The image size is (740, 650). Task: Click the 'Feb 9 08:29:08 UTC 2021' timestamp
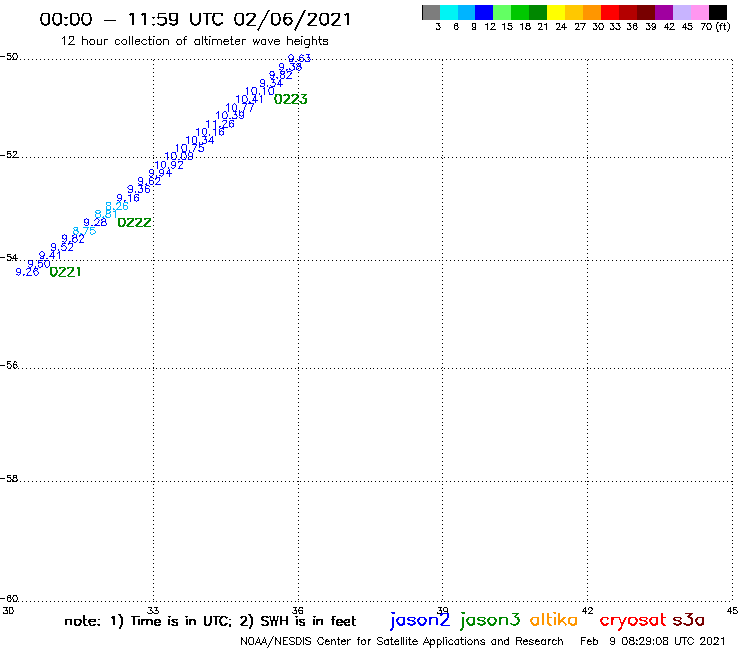[x=652, y=641]
